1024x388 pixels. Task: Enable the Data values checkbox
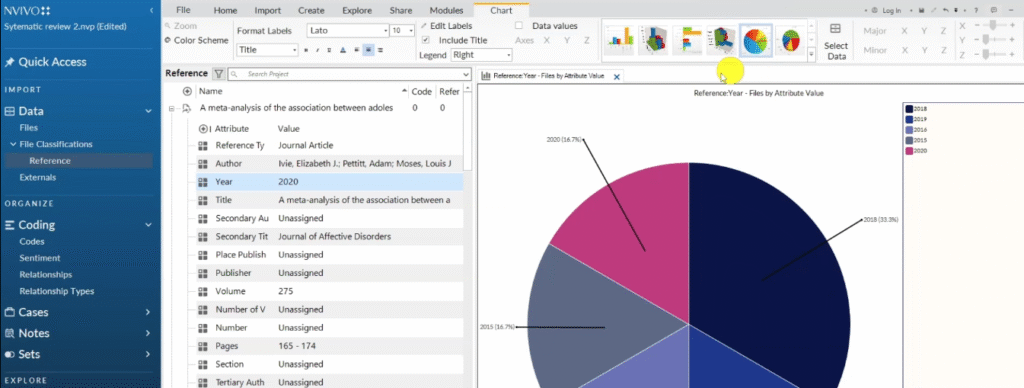[x=519, y=26]
